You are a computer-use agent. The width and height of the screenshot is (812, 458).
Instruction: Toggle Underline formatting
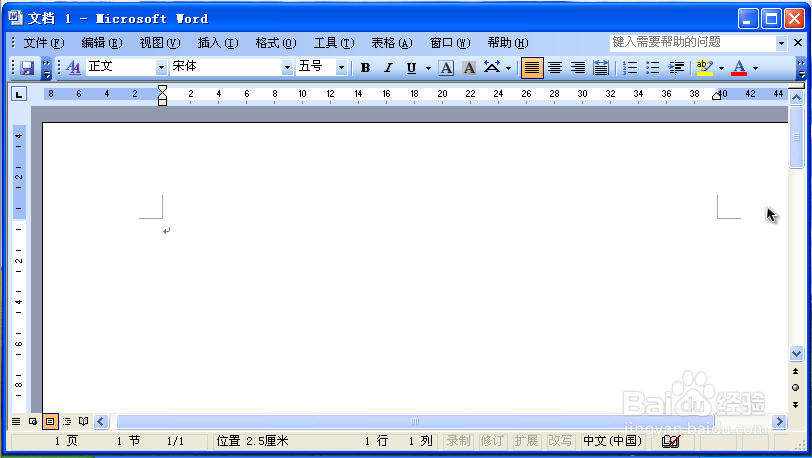[x=411, y=67]
